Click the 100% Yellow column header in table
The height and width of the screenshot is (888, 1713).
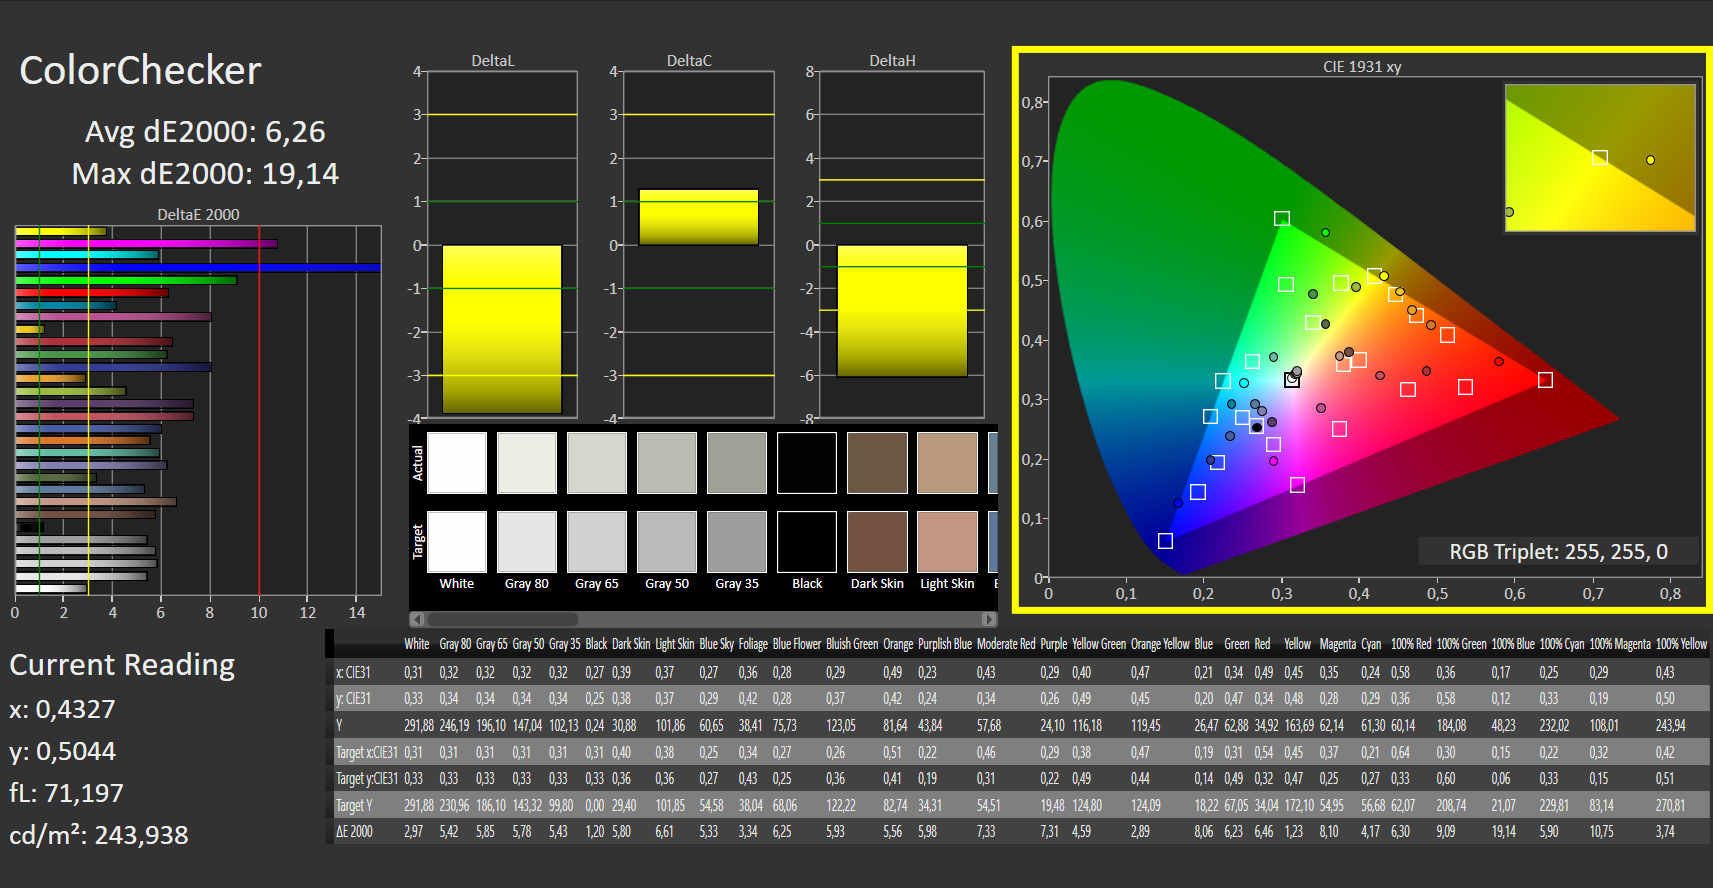pos(1681,645)
